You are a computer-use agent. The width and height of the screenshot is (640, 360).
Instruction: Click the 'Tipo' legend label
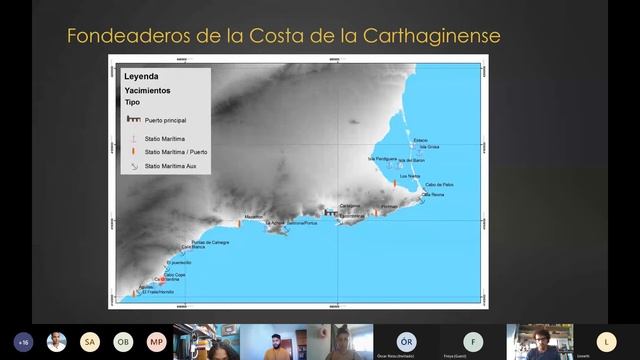click(x=132, y=102)
